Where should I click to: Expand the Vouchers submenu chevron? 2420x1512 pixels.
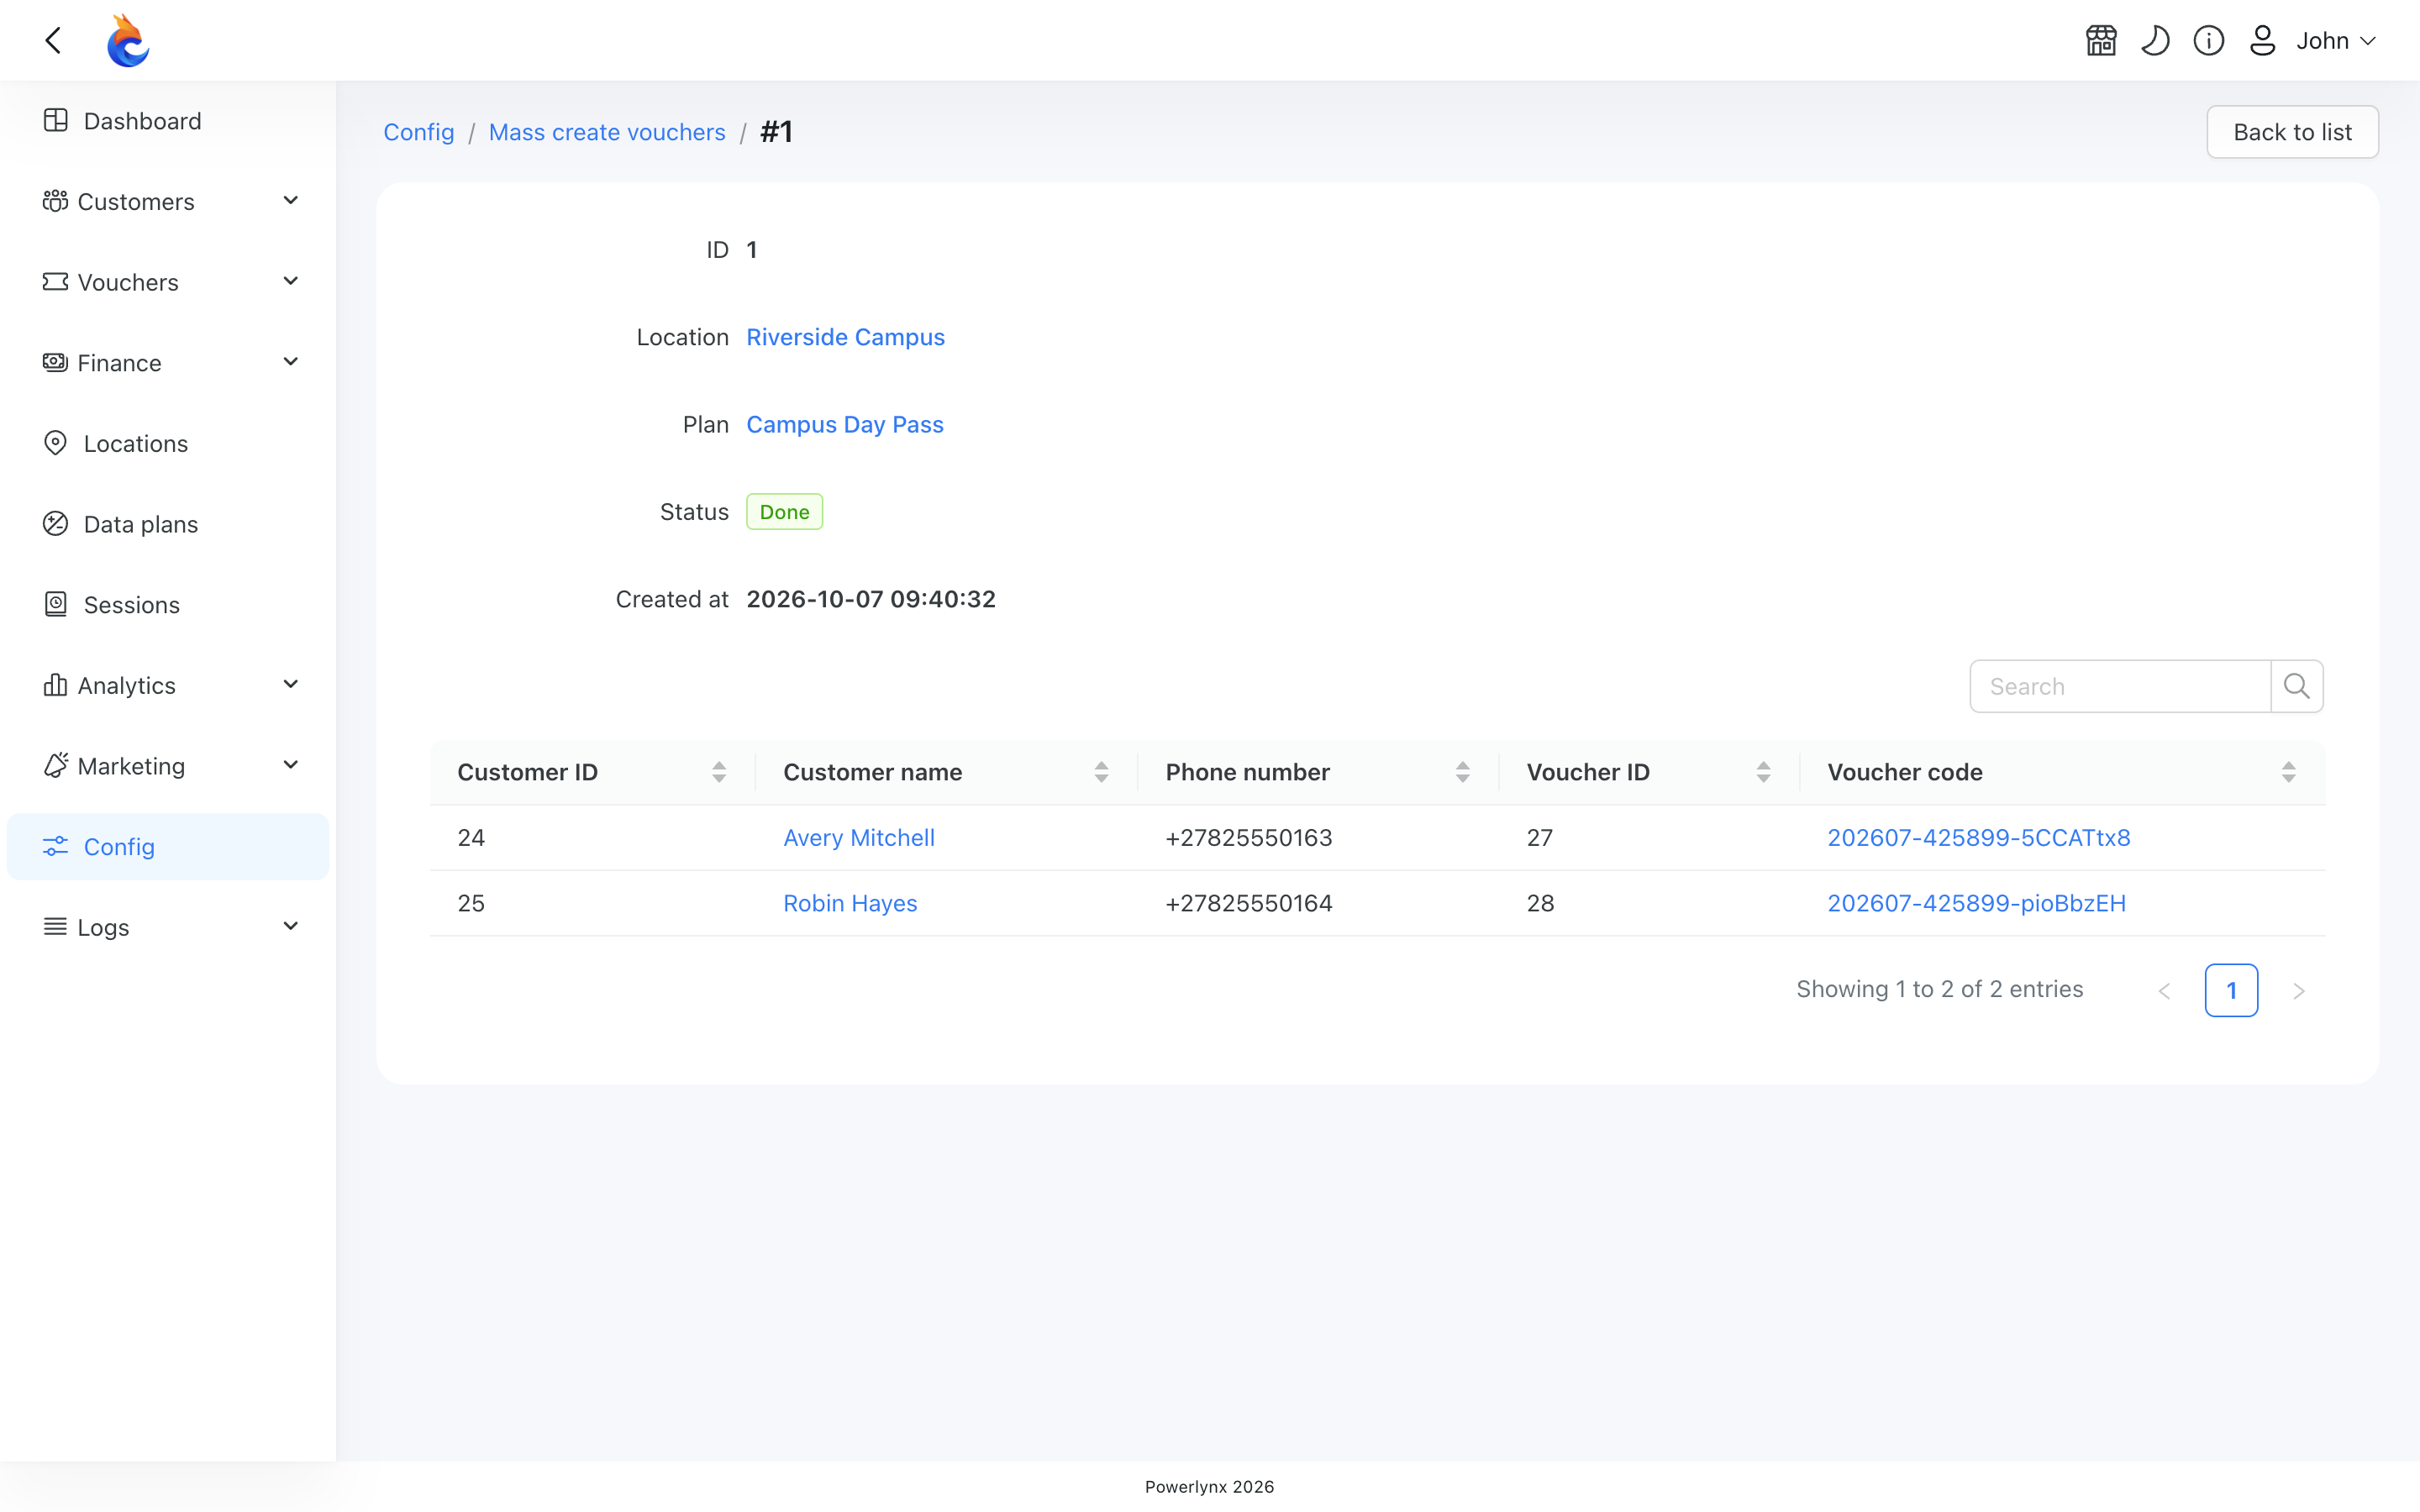[x=291, y=282]
